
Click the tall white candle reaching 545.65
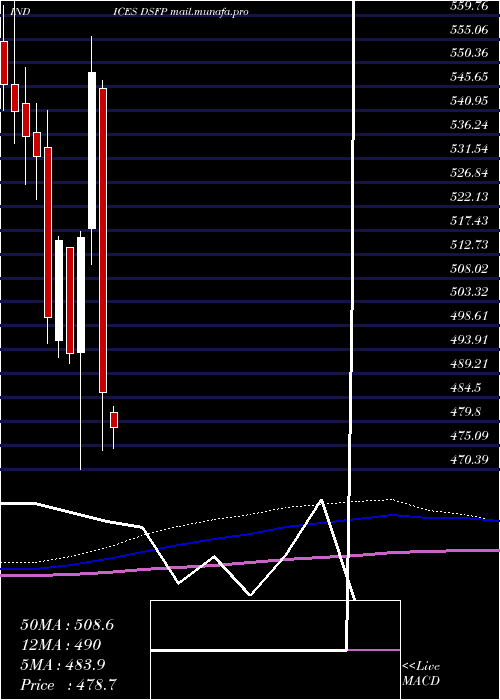pyautogui.click(x=92, y=150)
